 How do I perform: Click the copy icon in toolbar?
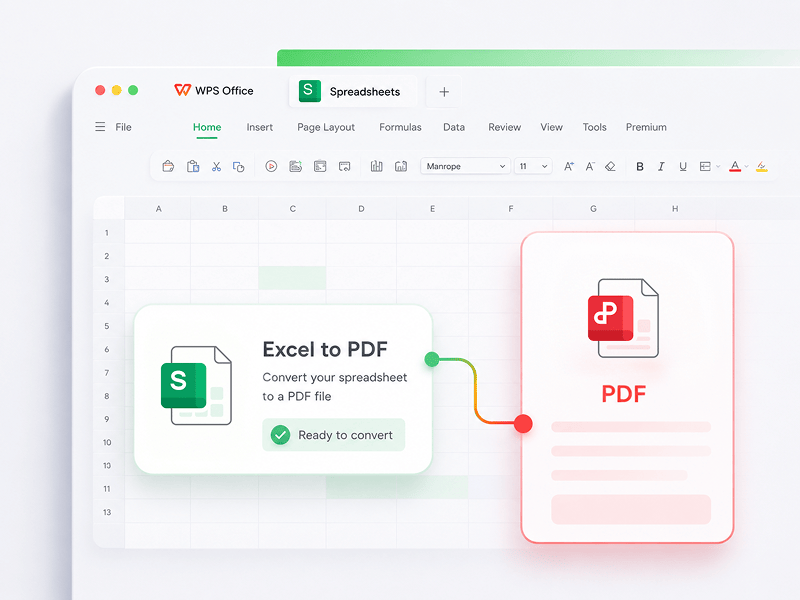coord(238,166)
